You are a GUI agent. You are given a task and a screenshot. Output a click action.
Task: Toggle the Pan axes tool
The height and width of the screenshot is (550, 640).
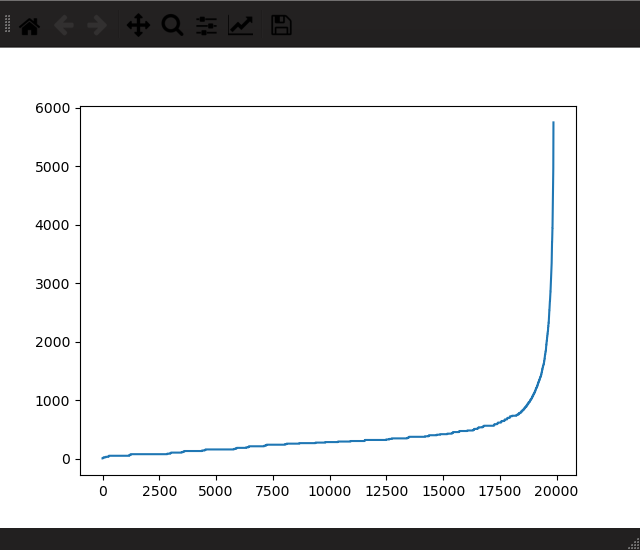(x=138, y=26)
